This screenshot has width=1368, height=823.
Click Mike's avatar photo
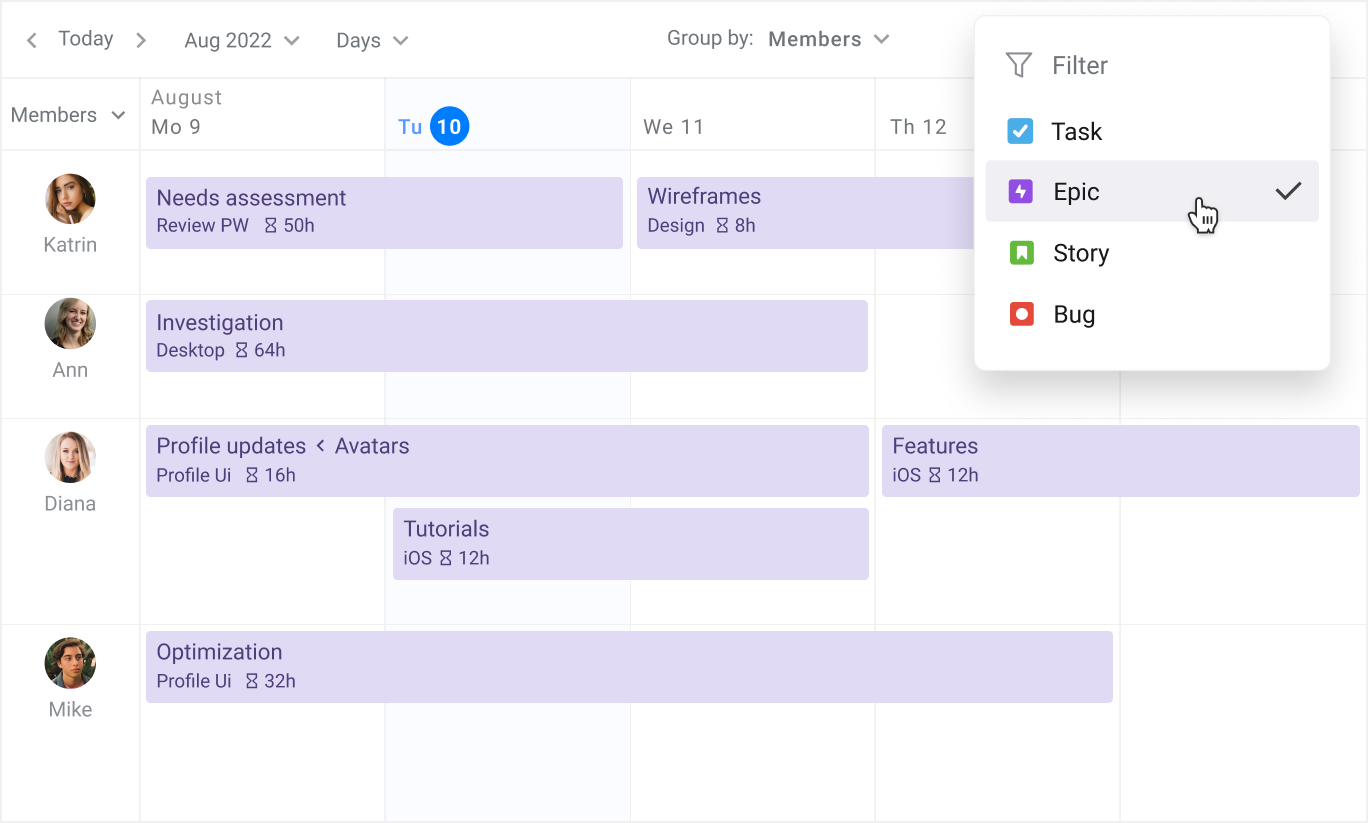tap(70, 663)
